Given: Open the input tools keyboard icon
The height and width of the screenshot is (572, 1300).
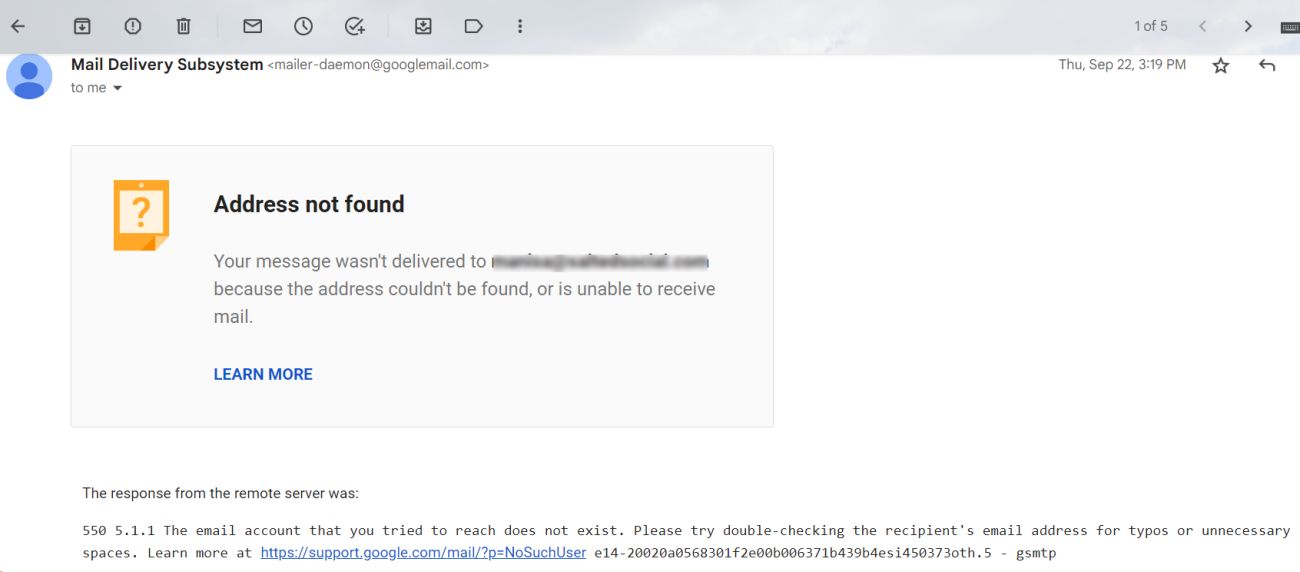Looking at the screenshot, I should [1289, 27].
